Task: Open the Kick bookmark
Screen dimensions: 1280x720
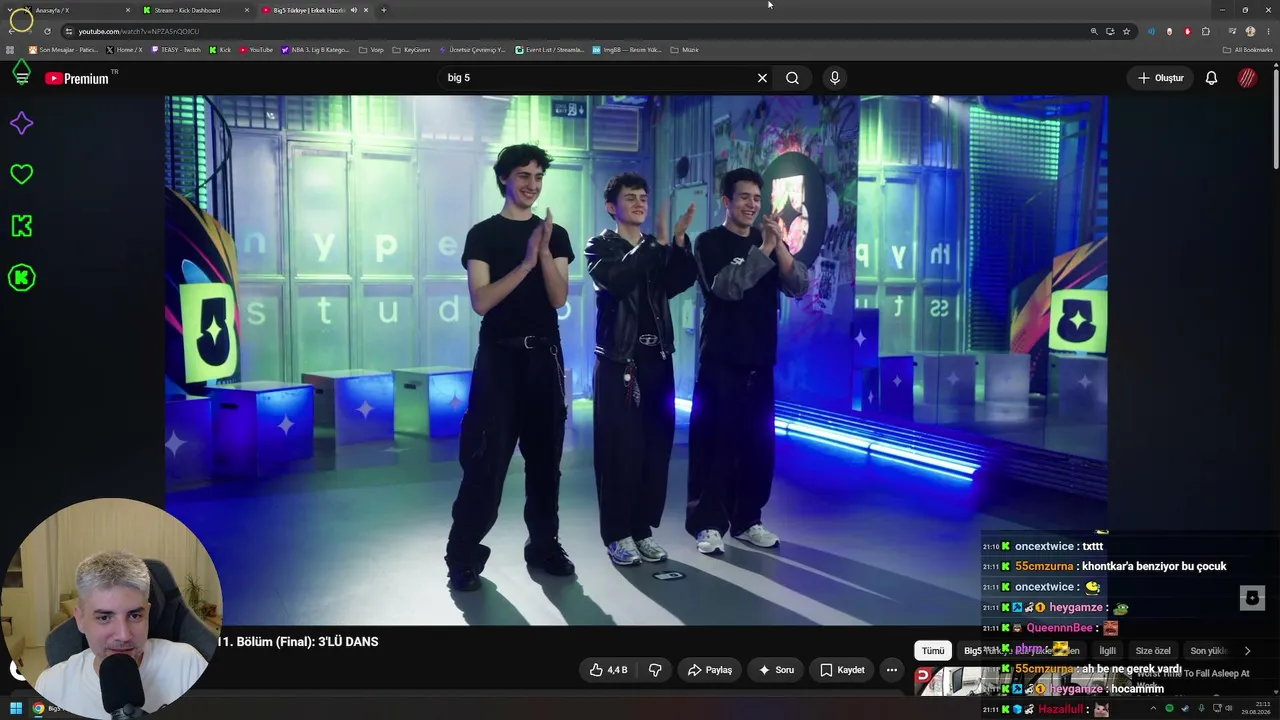Action: [220, 50]
